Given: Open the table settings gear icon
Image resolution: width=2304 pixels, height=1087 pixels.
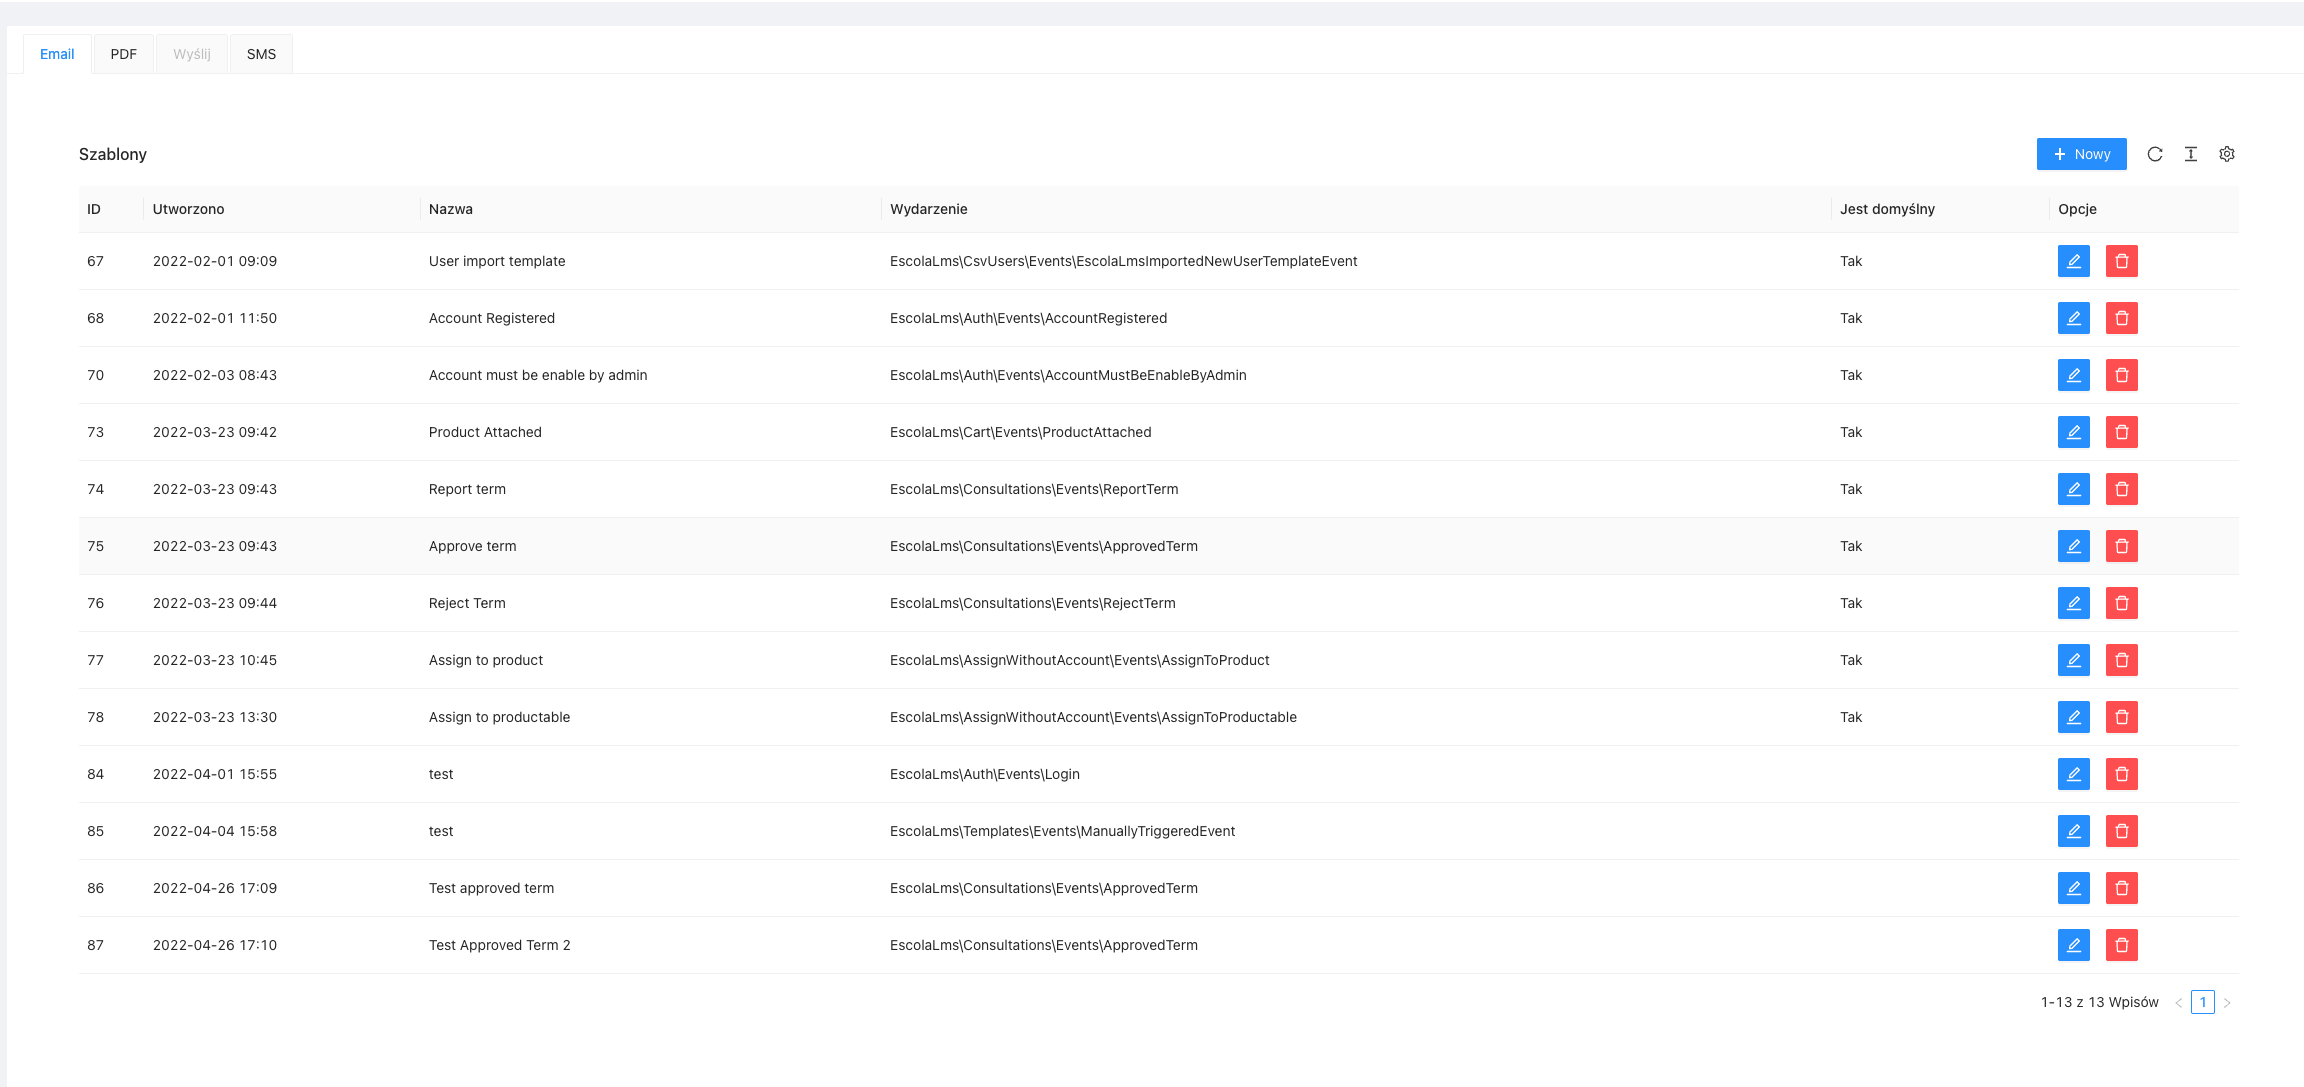Looking at the screenshot, I should tap(2227, 154).
